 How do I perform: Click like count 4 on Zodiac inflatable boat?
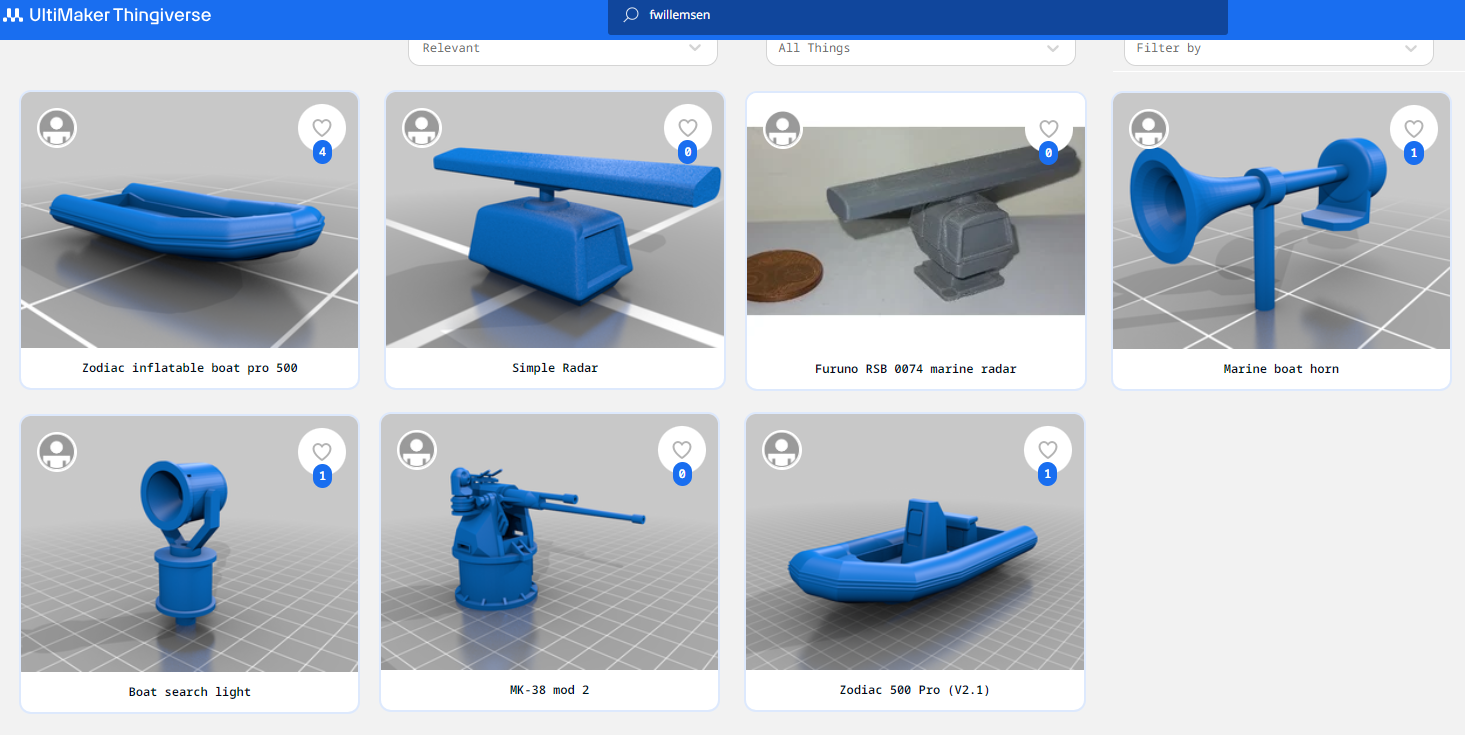click(322, 153)
